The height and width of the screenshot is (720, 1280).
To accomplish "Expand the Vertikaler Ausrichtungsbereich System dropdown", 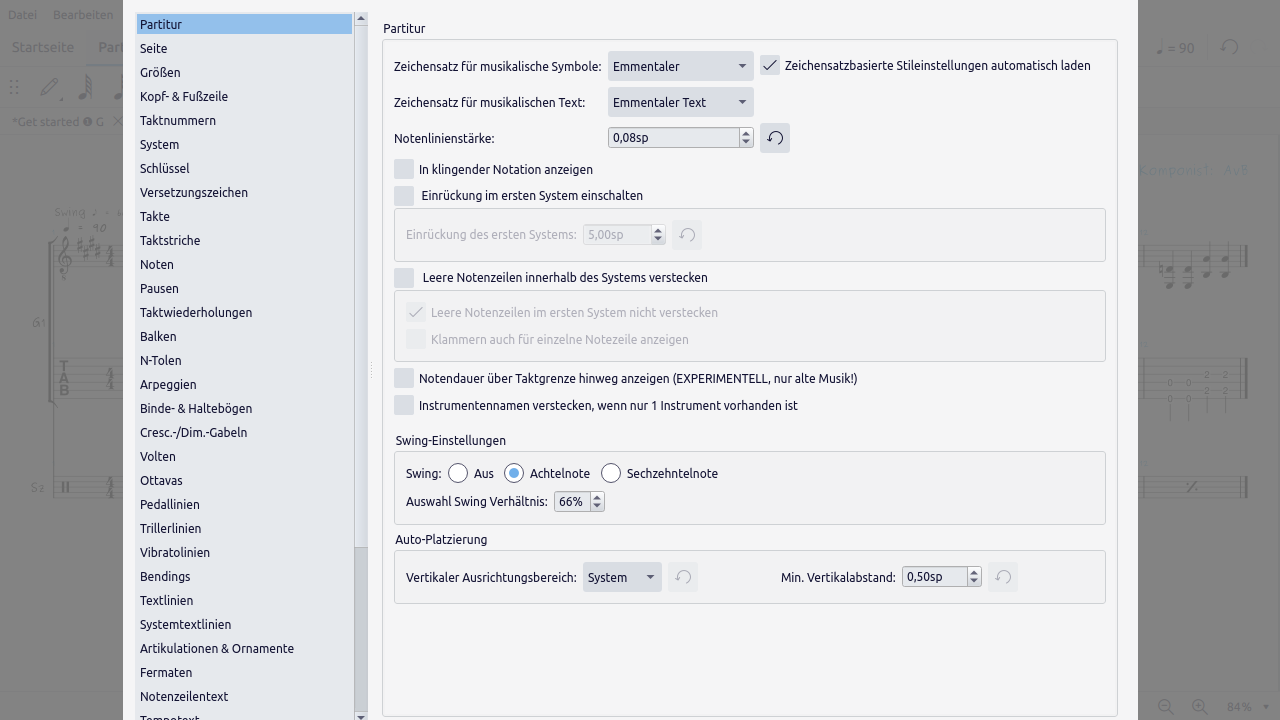I will (621, 577).
